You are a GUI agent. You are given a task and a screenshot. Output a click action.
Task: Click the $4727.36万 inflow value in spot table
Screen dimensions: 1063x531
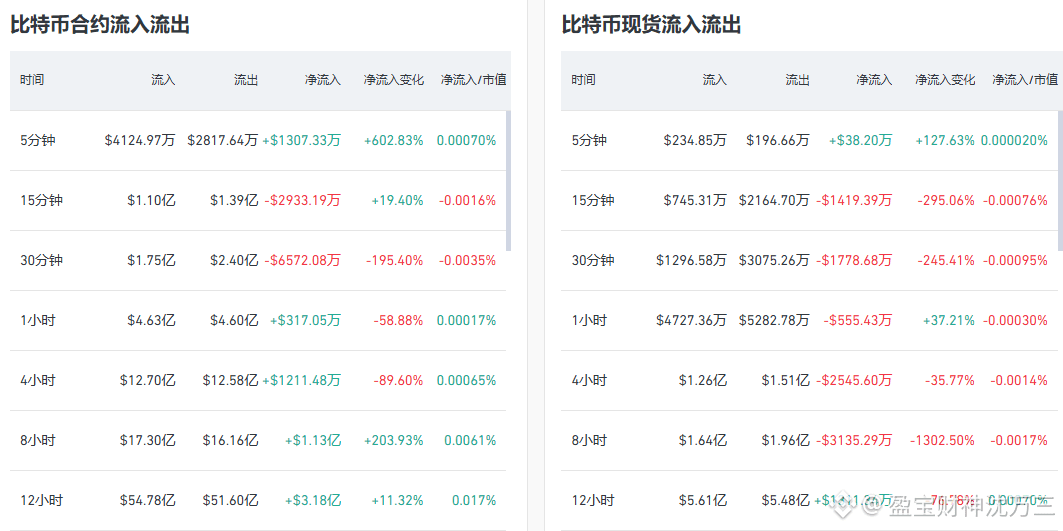[691, 321]
